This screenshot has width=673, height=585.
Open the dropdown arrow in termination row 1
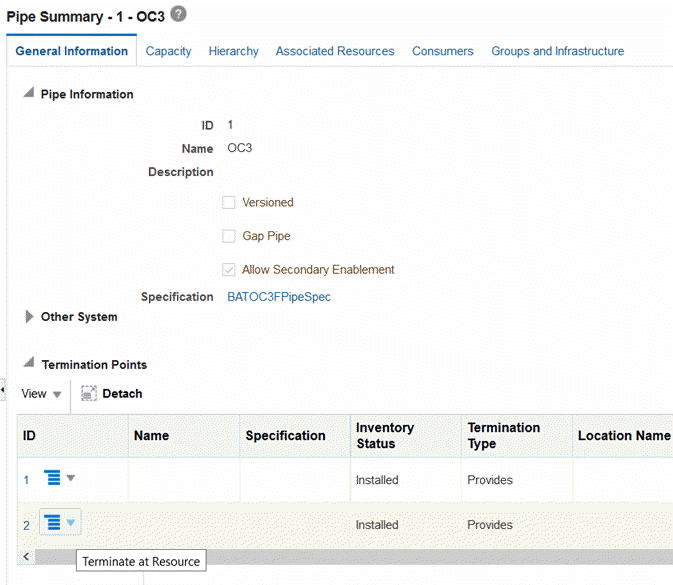tap(71, 478)
